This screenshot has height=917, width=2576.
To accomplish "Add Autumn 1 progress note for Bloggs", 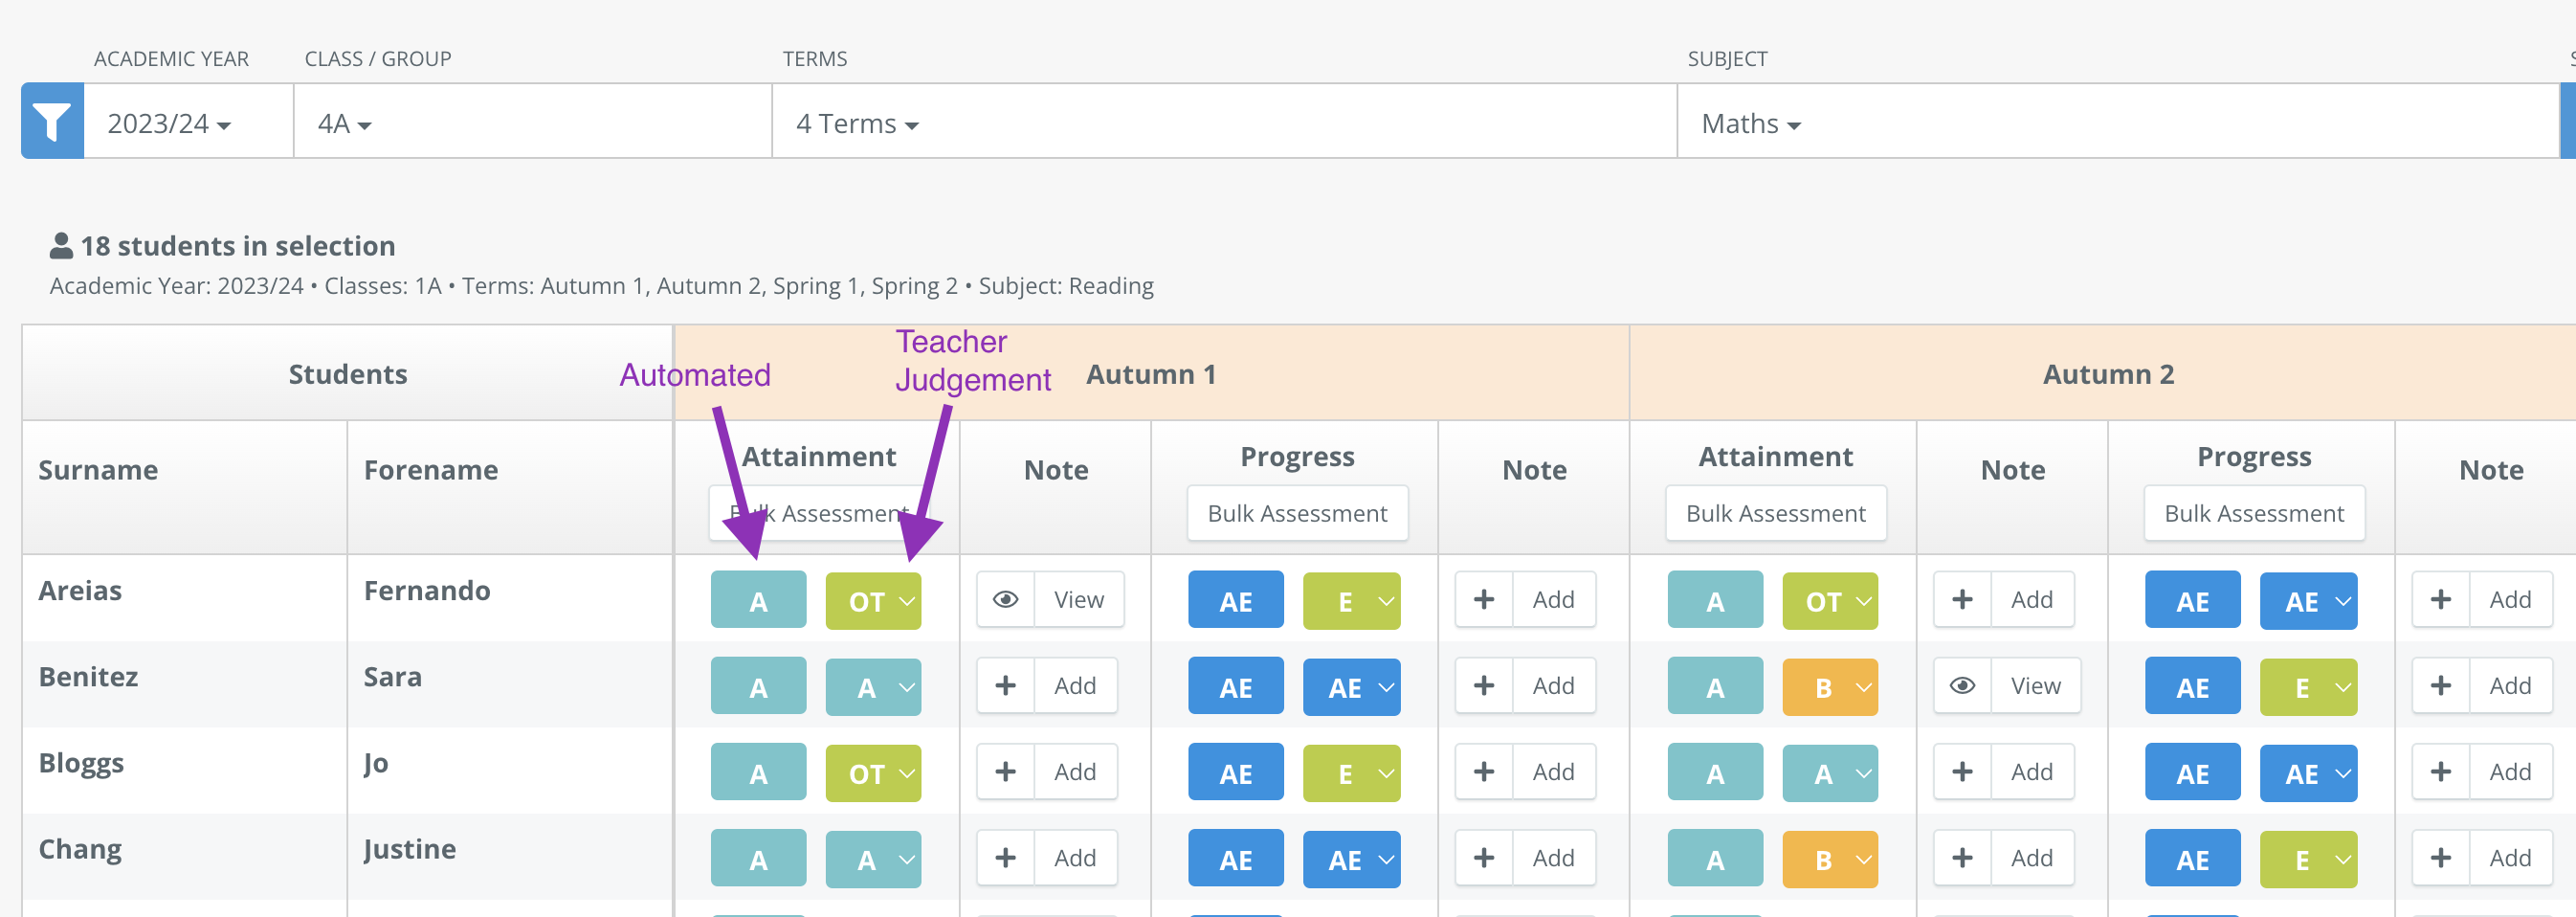I will 1525,771.
